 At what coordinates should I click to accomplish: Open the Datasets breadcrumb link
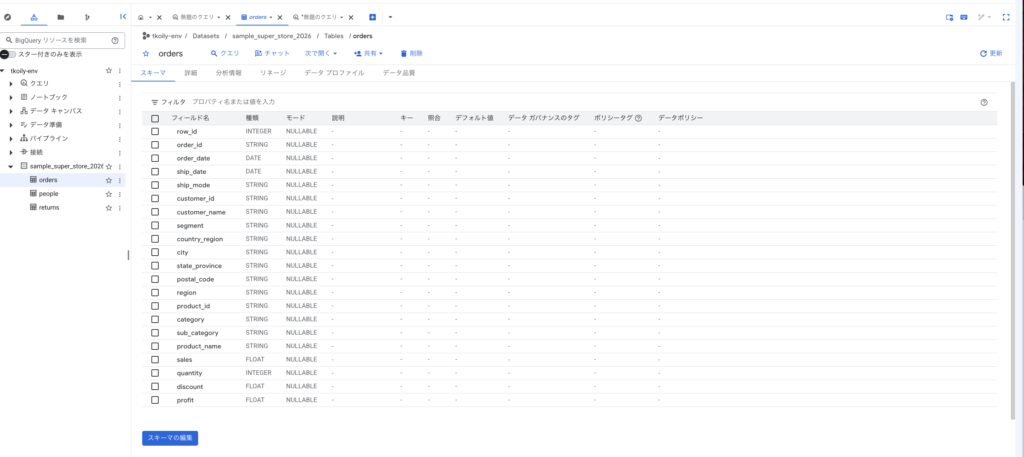(x=206, y=36)
